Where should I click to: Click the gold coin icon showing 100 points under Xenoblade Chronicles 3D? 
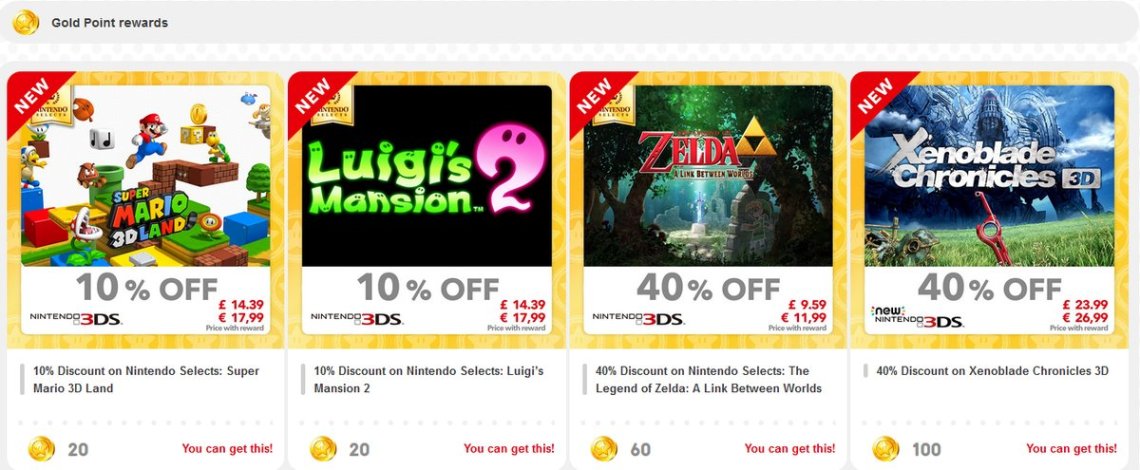(886, 449)
